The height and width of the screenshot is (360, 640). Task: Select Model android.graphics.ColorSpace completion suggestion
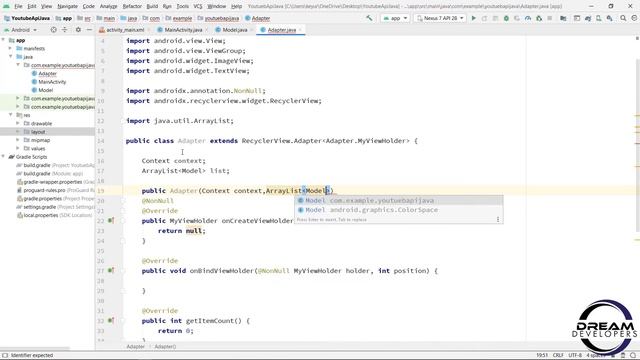[x=398, y=210]
